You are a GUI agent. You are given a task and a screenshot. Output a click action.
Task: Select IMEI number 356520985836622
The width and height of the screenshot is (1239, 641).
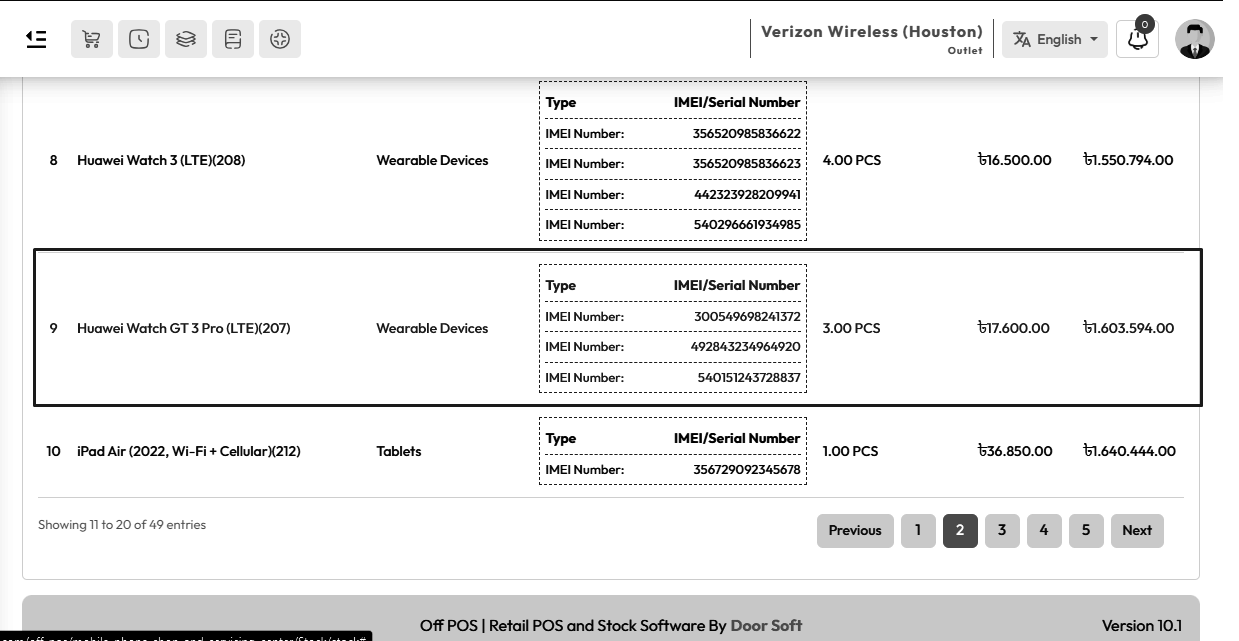click(747, 133)
